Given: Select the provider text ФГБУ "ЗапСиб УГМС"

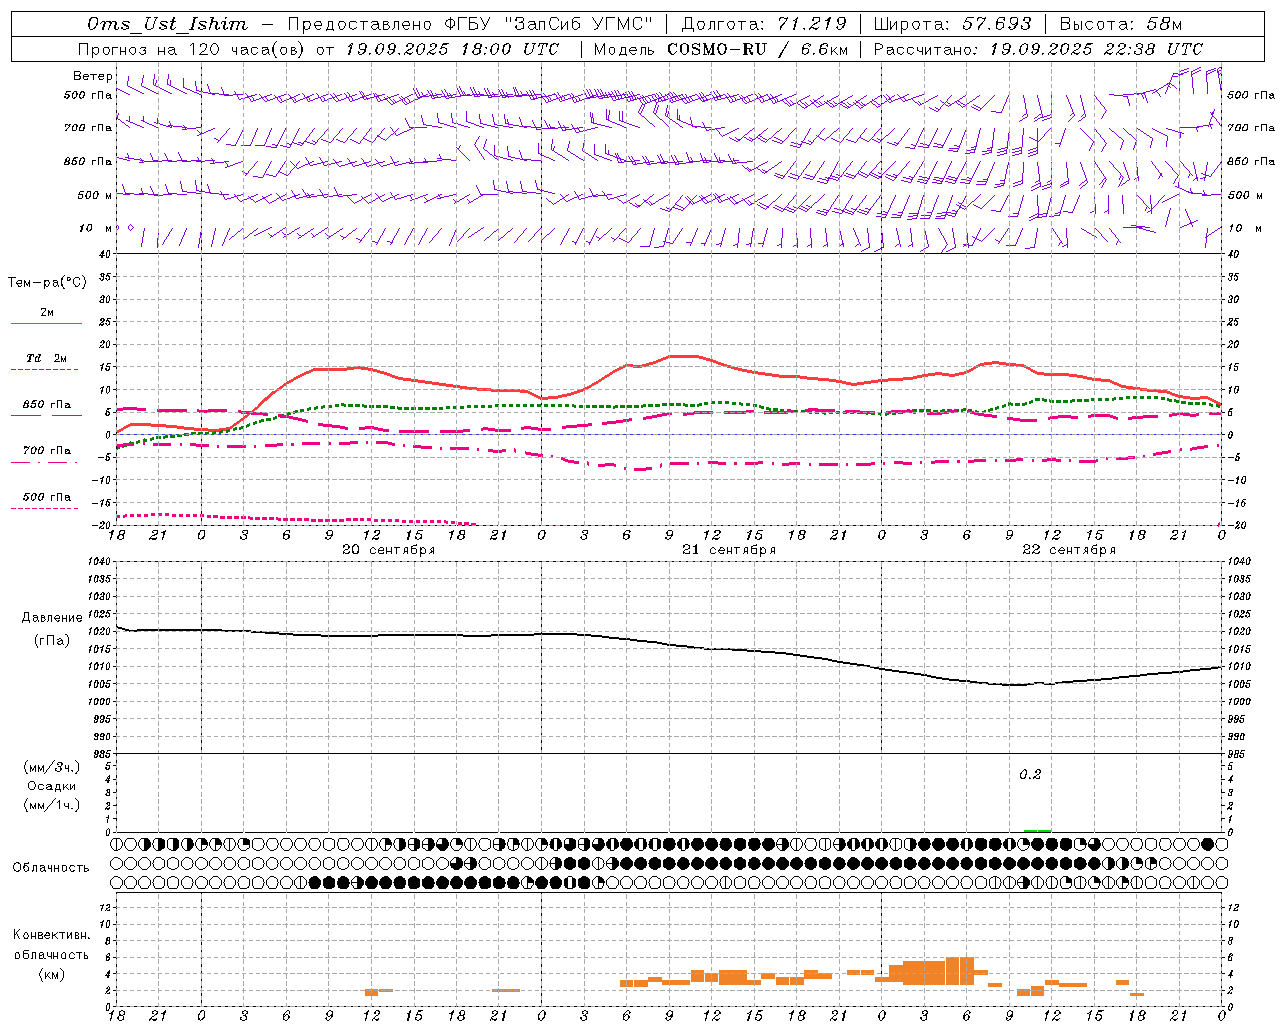Looking at the screenshot, I should [548, 24].
